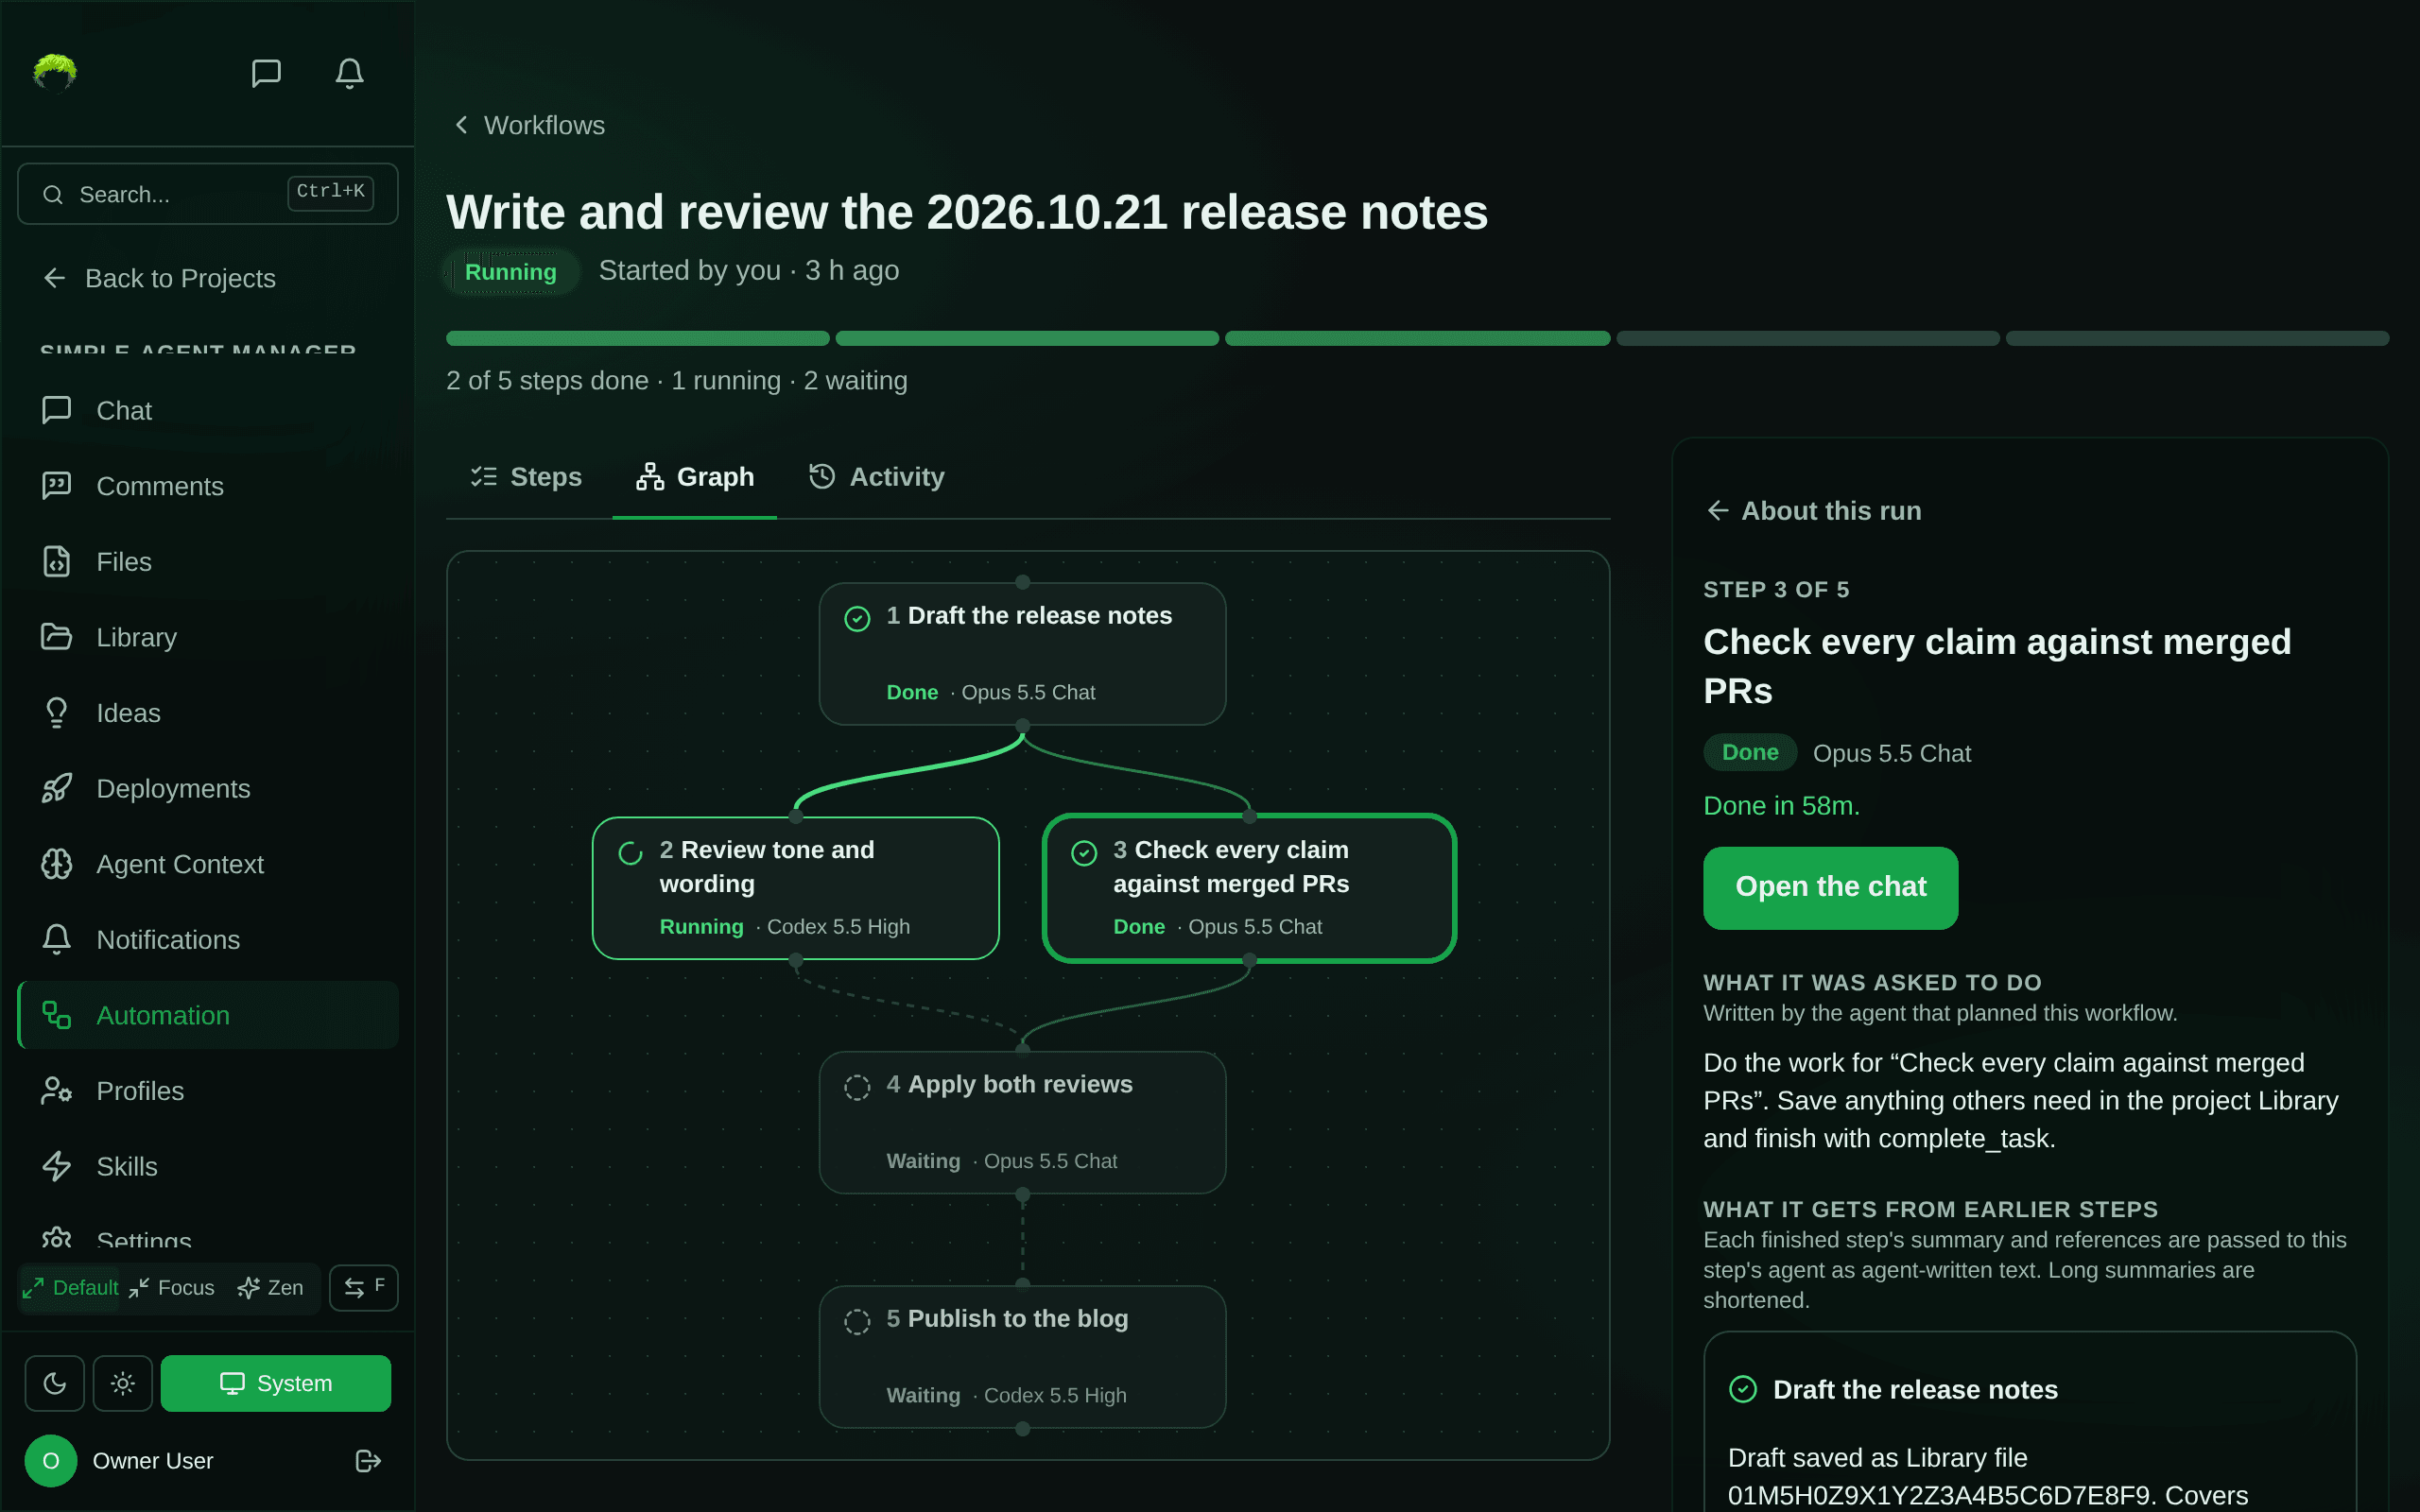The width and height of the screenshot is (2420, 1512).
Task: Switch to light theme sun toggle
Action: (123, 1383)
